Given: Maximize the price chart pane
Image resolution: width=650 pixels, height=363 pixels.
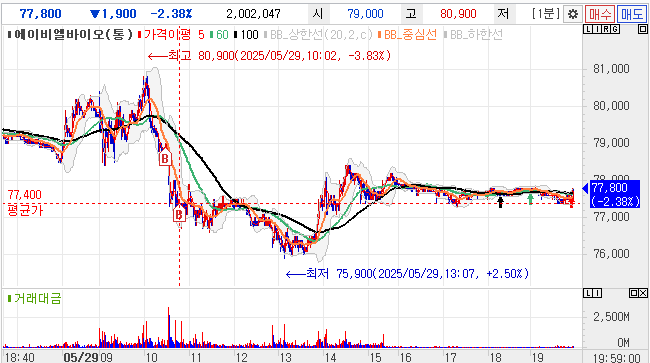Looking at the screenshot, I should [643, 29].
